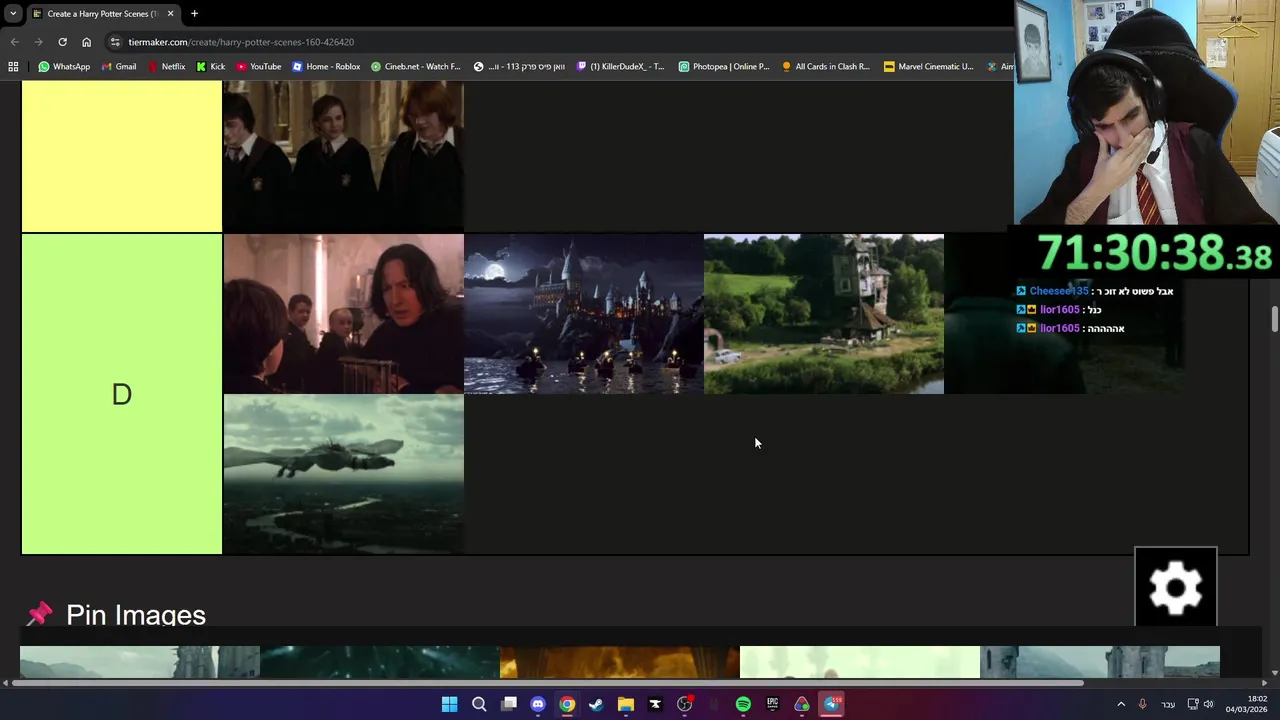Switch the Hebrew input language indicator

pos(1168,704)
